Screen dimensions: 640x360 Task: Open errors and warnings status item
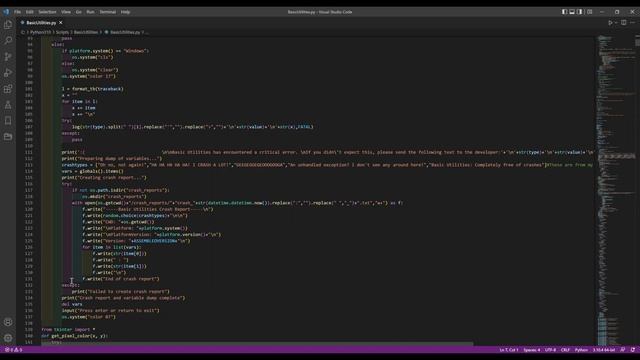click(13, 350)
